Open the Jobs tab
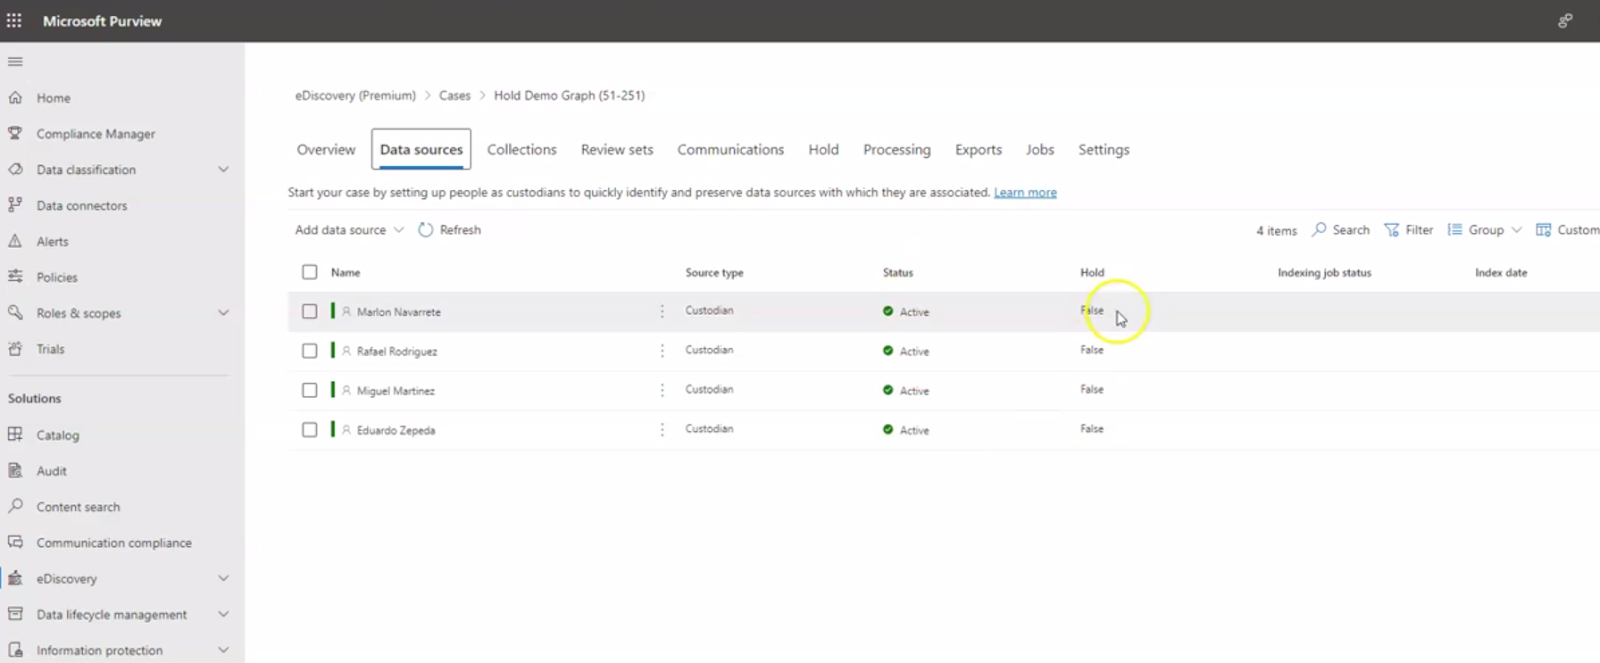The height and width of the screenshot is (663, 1600). tap(1040, 149)
